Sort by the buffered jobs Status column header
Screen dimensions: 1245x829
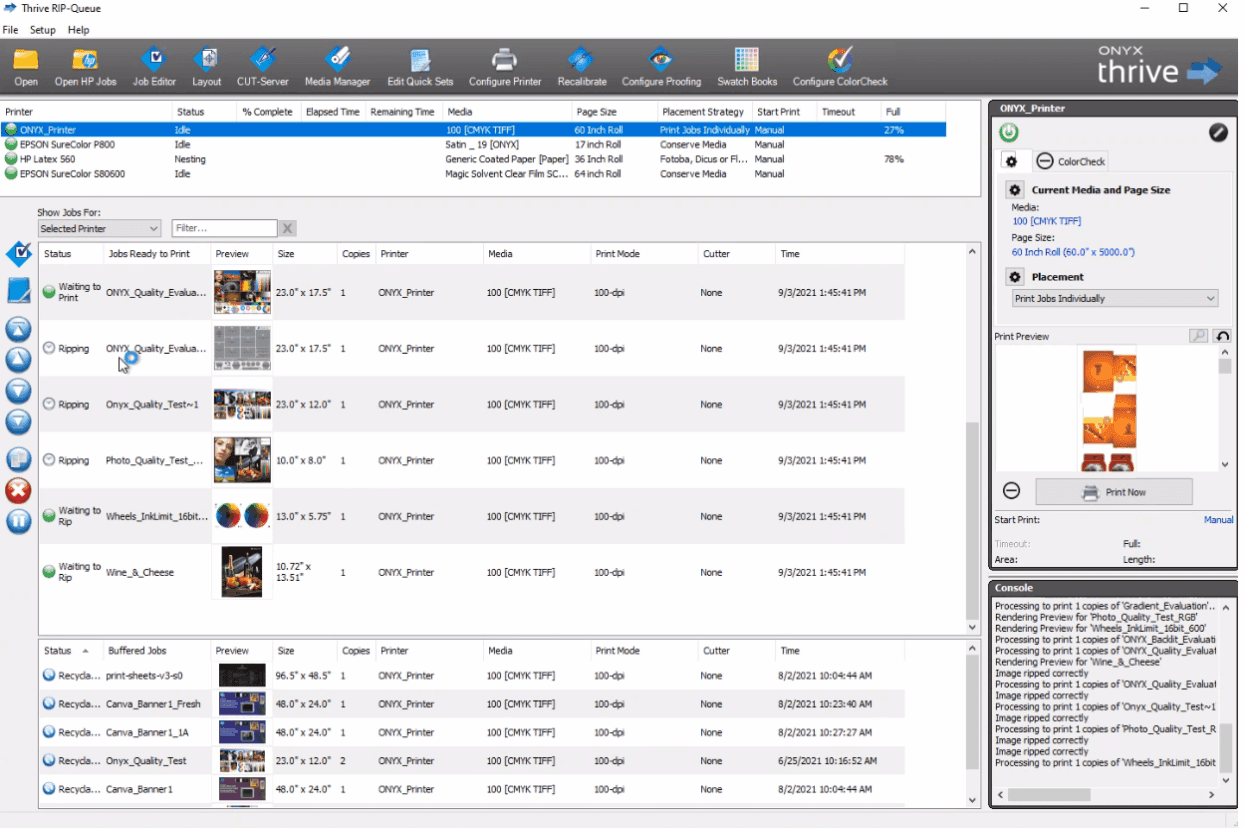[x=58, y=651]
